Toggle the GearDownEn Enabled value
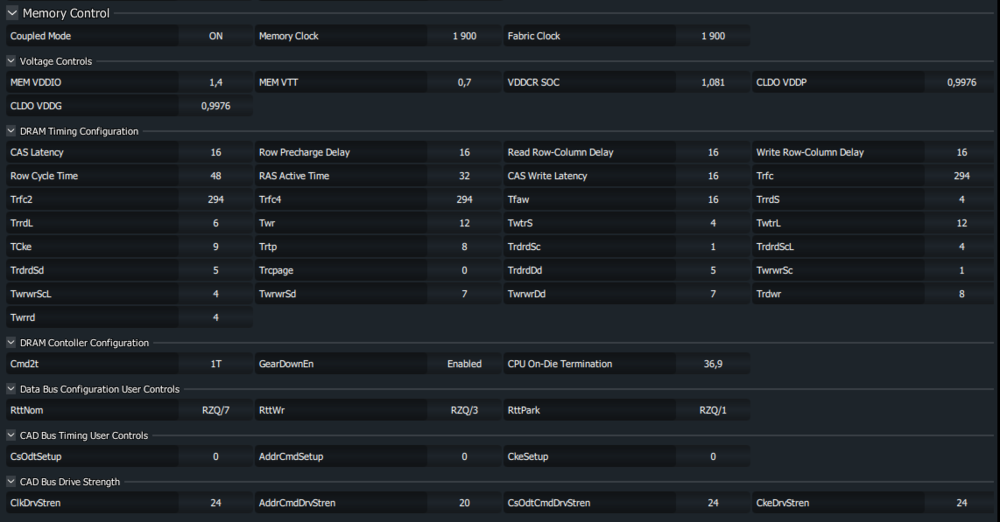The image size is (1000, 522). 464,364
